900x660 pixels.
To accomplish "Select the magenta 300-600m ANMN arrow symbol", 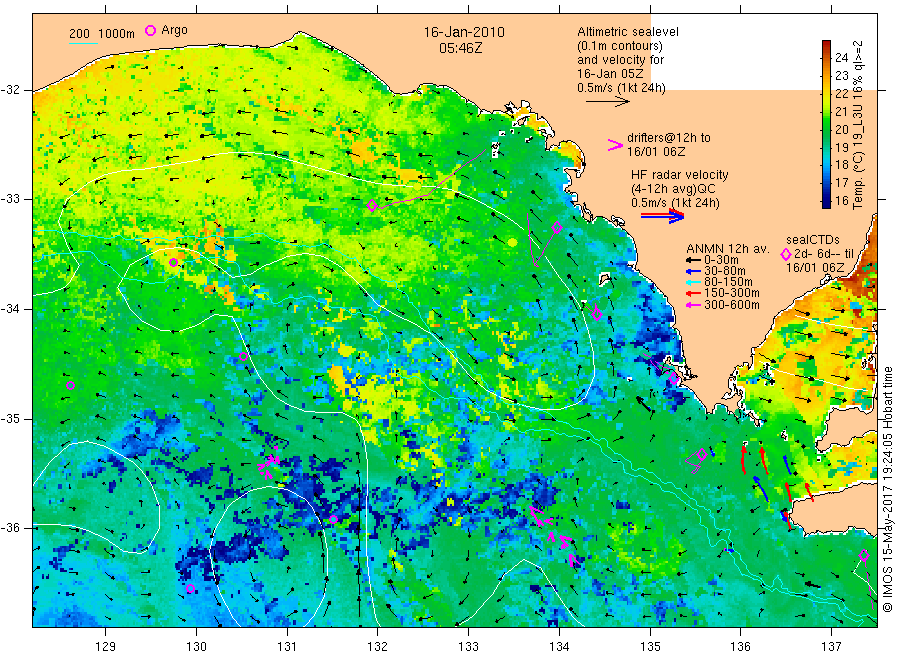I will (693, 305).
